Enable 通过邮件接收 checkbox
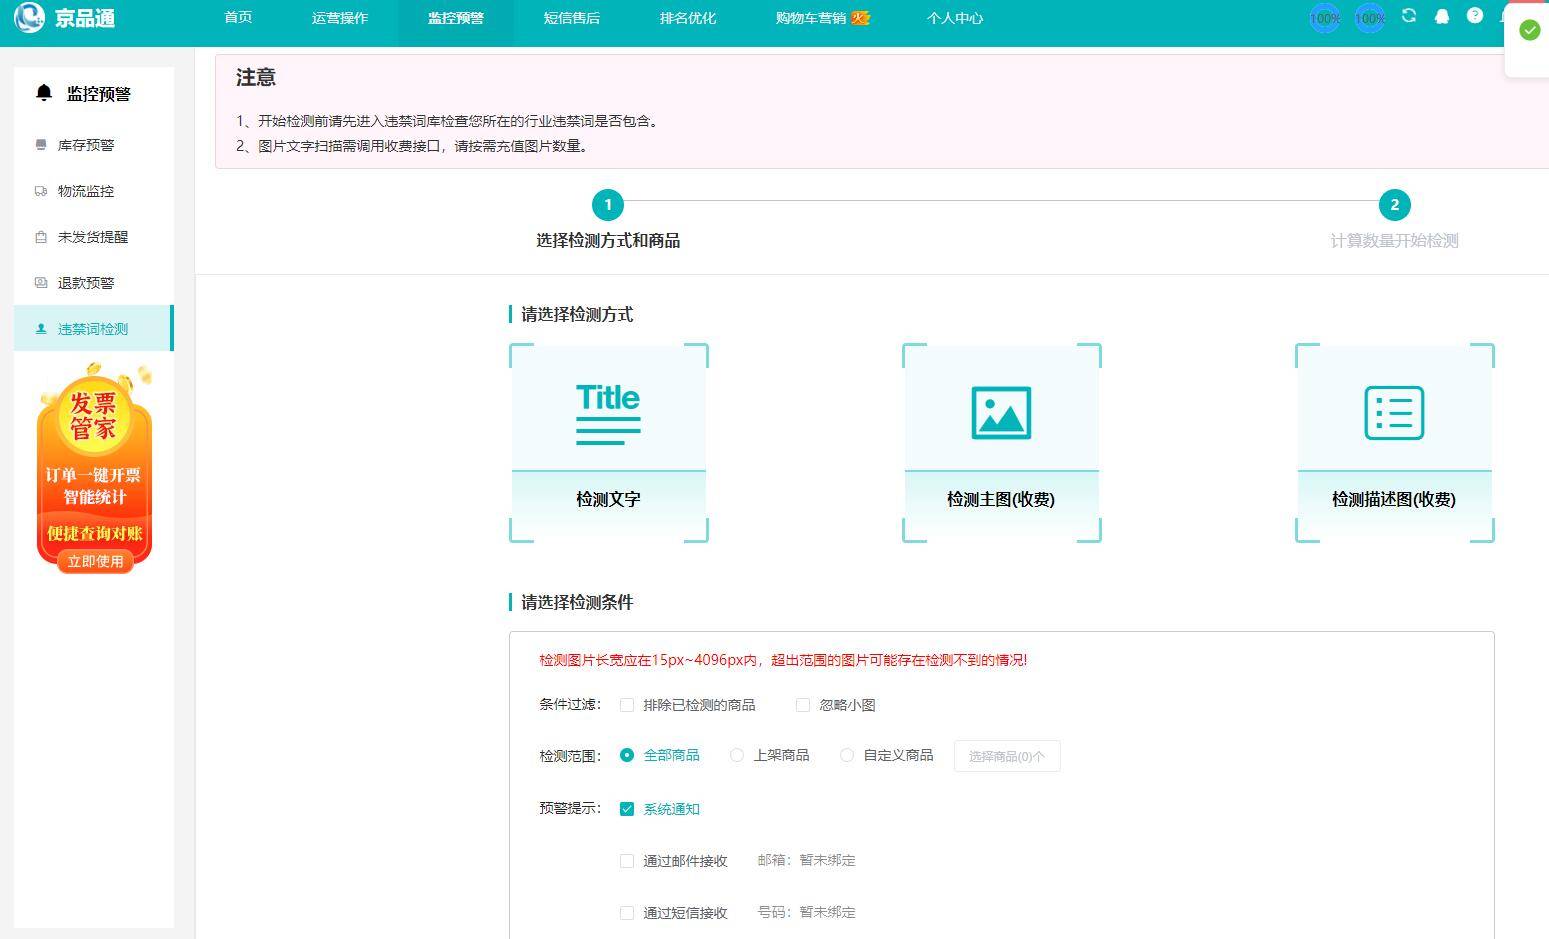 click(627, 861)
